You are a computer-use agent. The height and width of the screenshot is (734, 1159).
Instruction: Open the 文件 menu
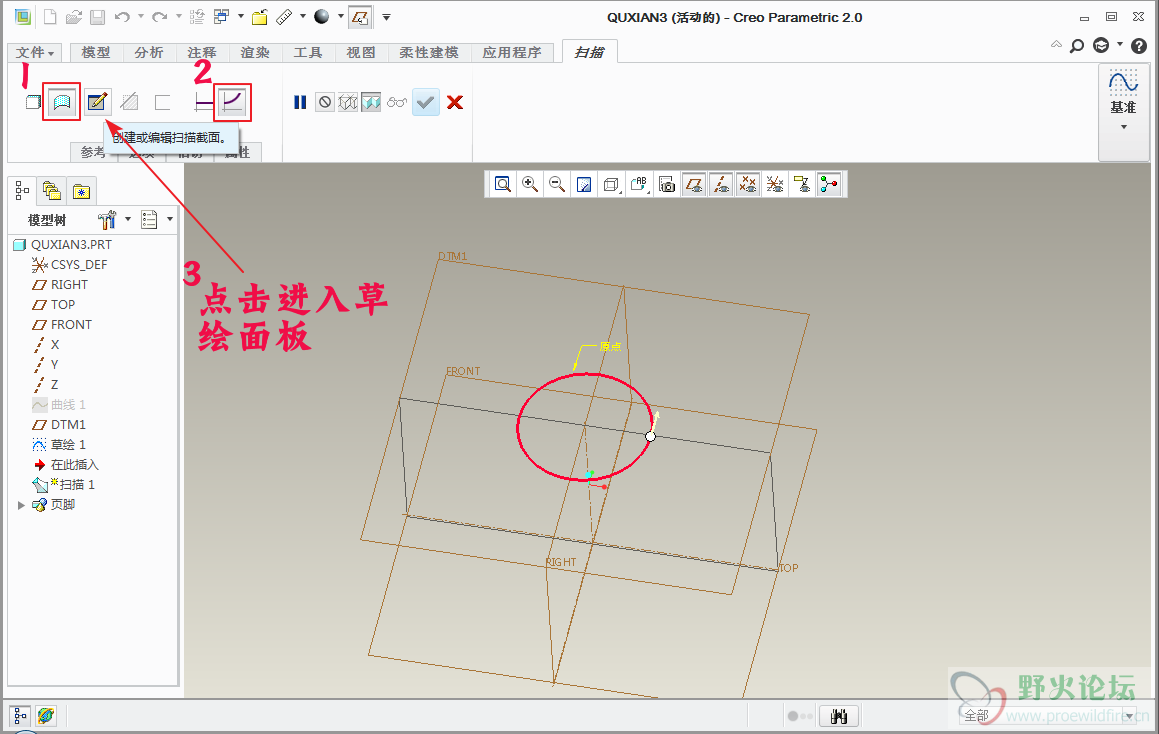[35, 52]
